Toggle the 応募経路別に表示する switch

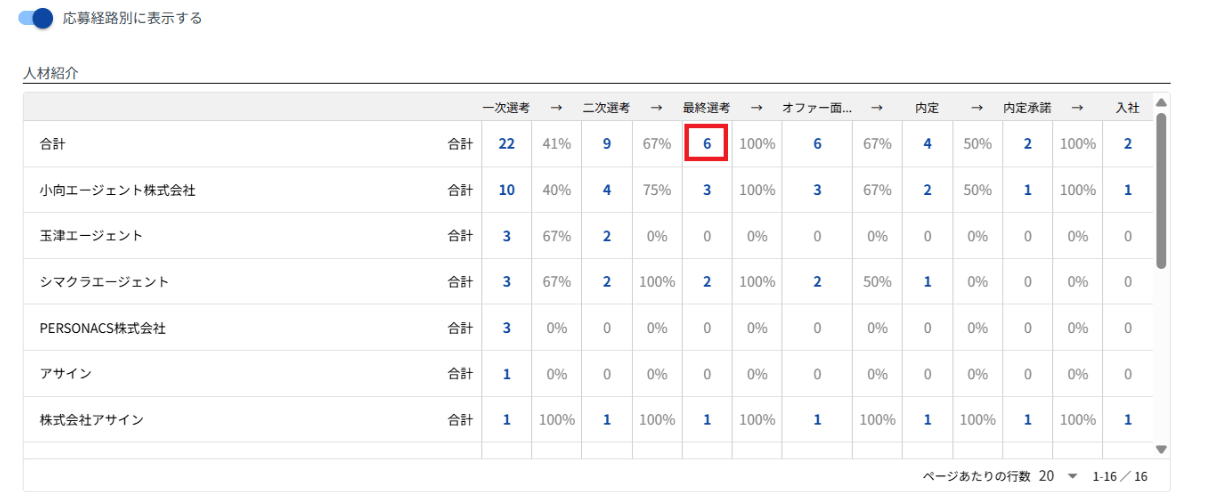[x=35, y=18]
